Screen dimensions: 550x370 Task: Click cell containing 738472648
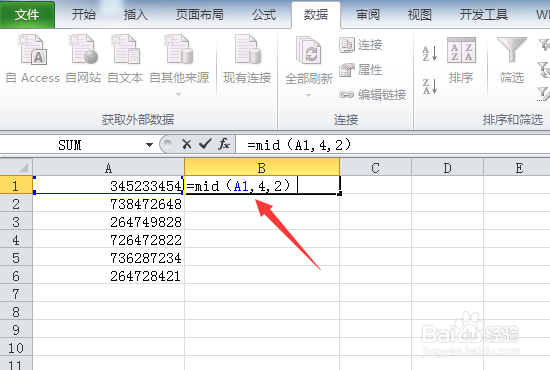(108, 203)
